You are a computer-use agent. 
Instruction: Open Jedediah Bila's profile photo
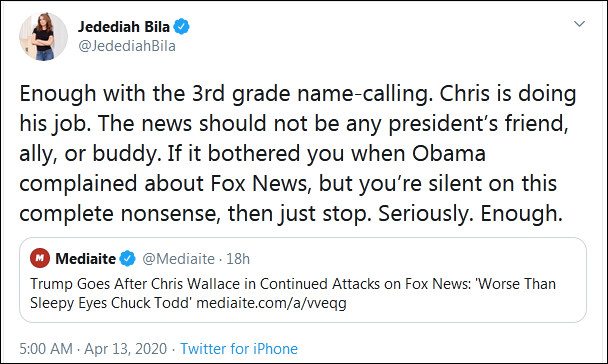43,36
